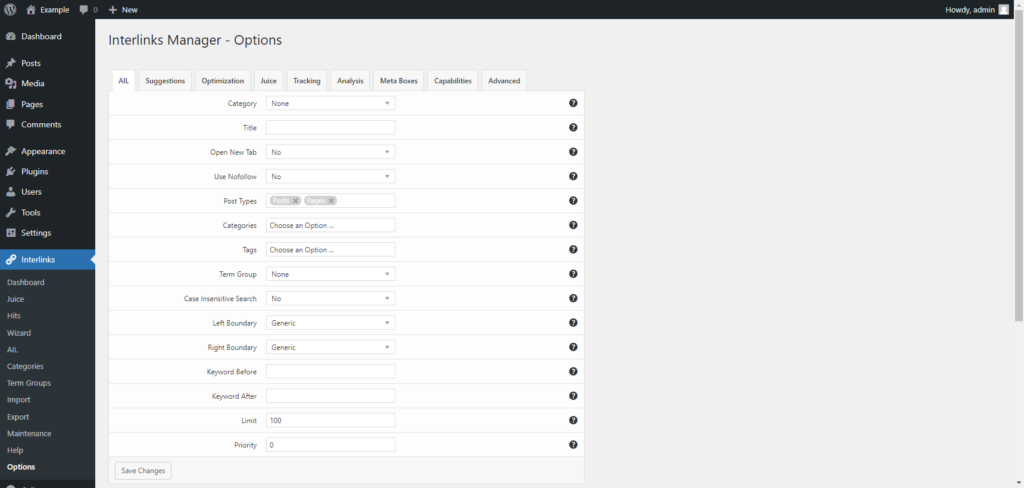
Task: Open the Category dropdown
Action: 330,103
